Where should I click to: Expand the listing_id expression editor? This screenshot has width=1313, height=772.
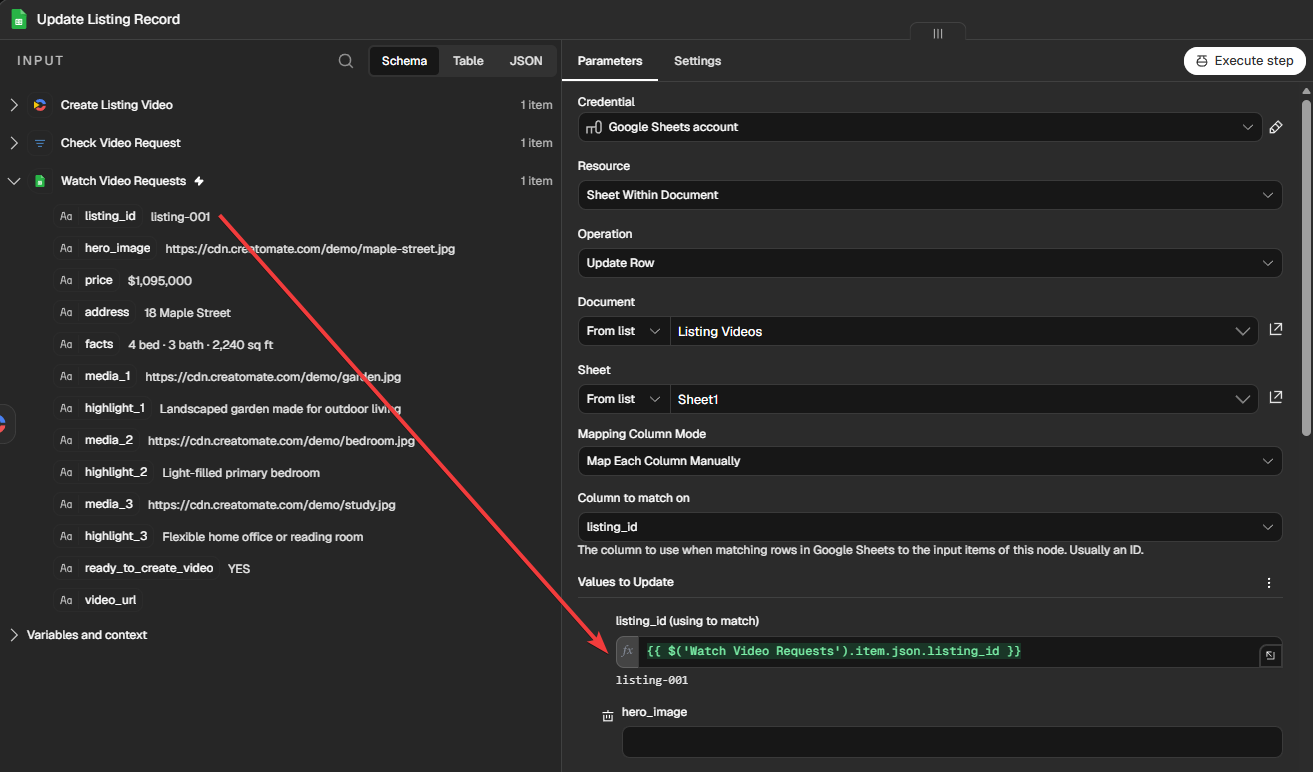click(x=1269, y=655)
